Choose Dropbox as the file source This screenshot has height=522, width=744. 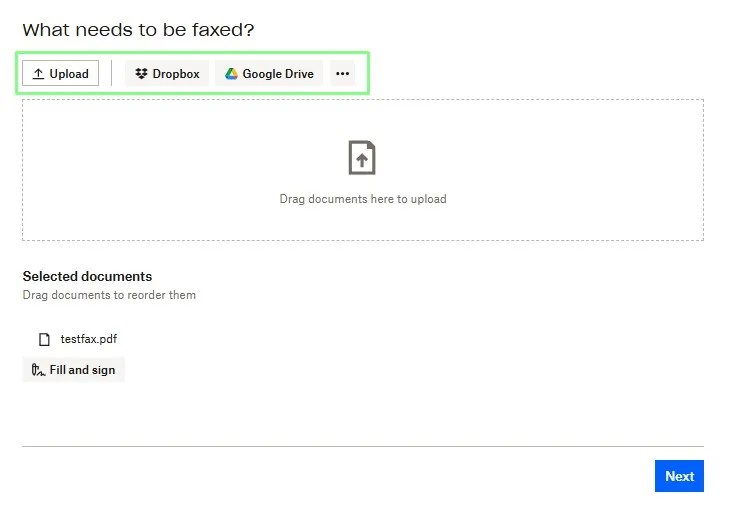coord(167,74)
